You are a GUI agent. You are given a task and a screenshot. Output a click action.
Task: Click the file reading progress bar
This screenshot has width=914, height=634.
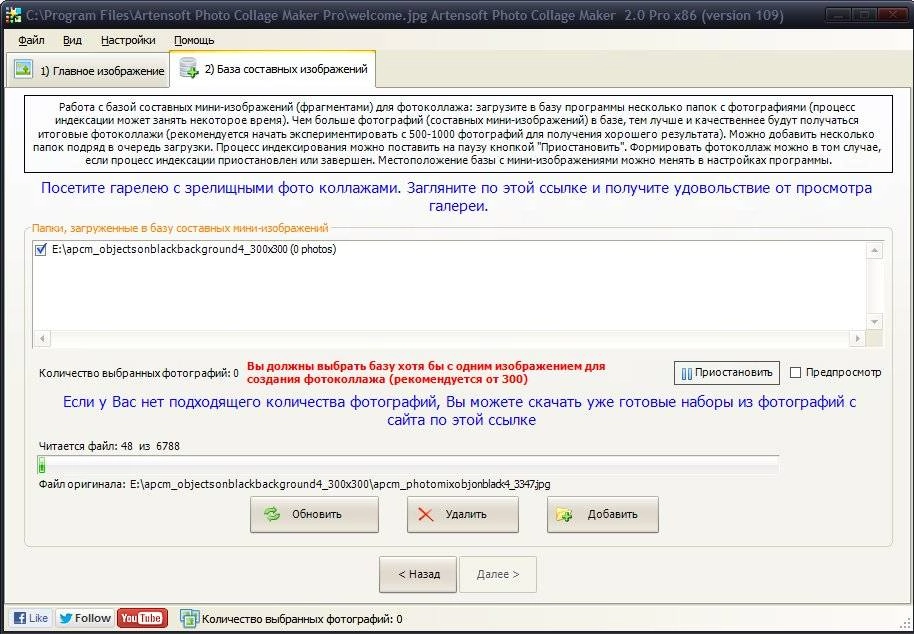[408, 465]
